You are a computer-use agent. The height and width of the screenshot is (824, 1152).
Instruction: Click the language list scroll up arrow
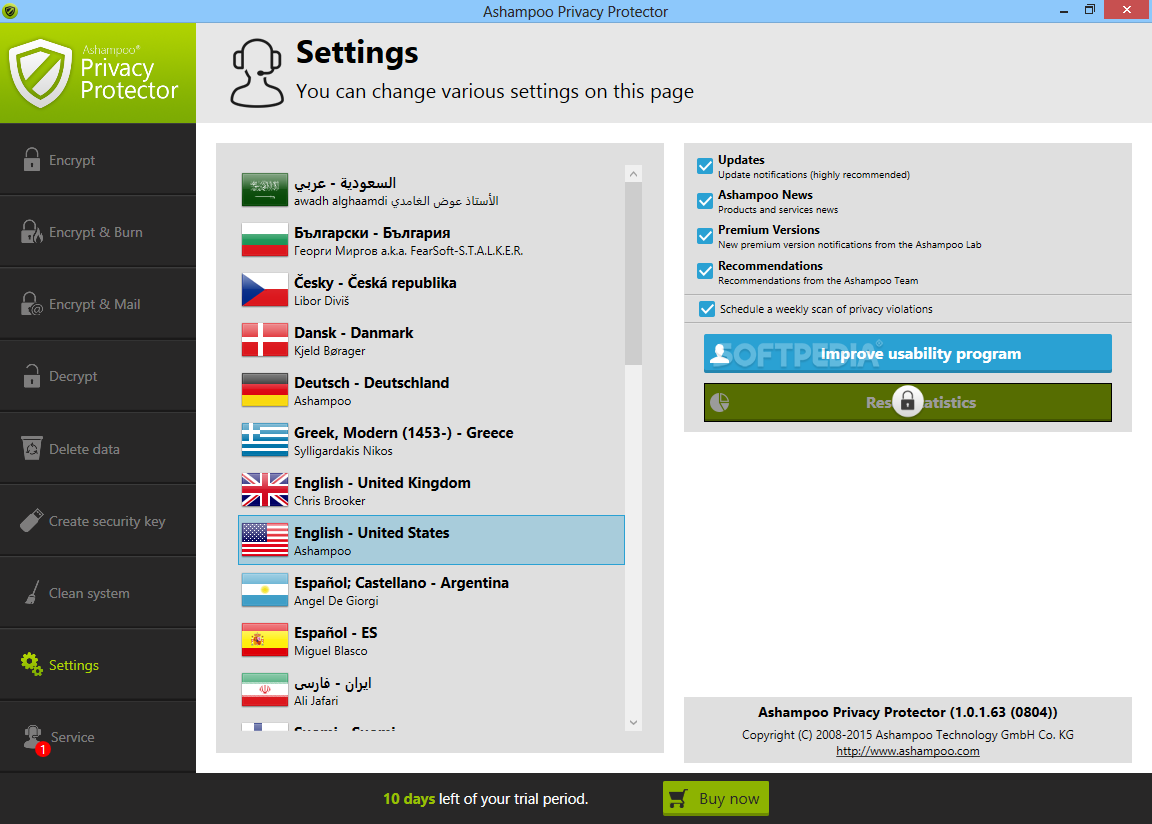coord(633,174)
